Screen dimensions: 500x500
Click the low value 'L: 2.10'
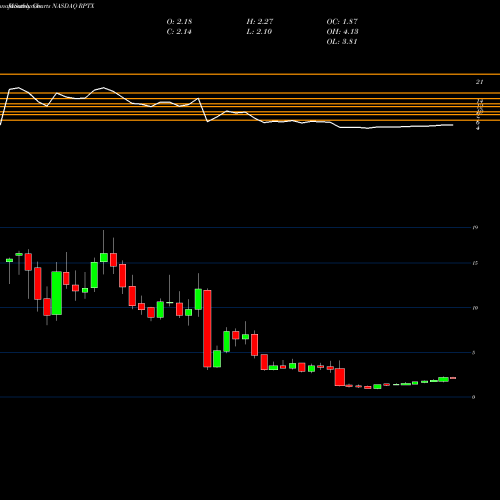tap(259, 32)
